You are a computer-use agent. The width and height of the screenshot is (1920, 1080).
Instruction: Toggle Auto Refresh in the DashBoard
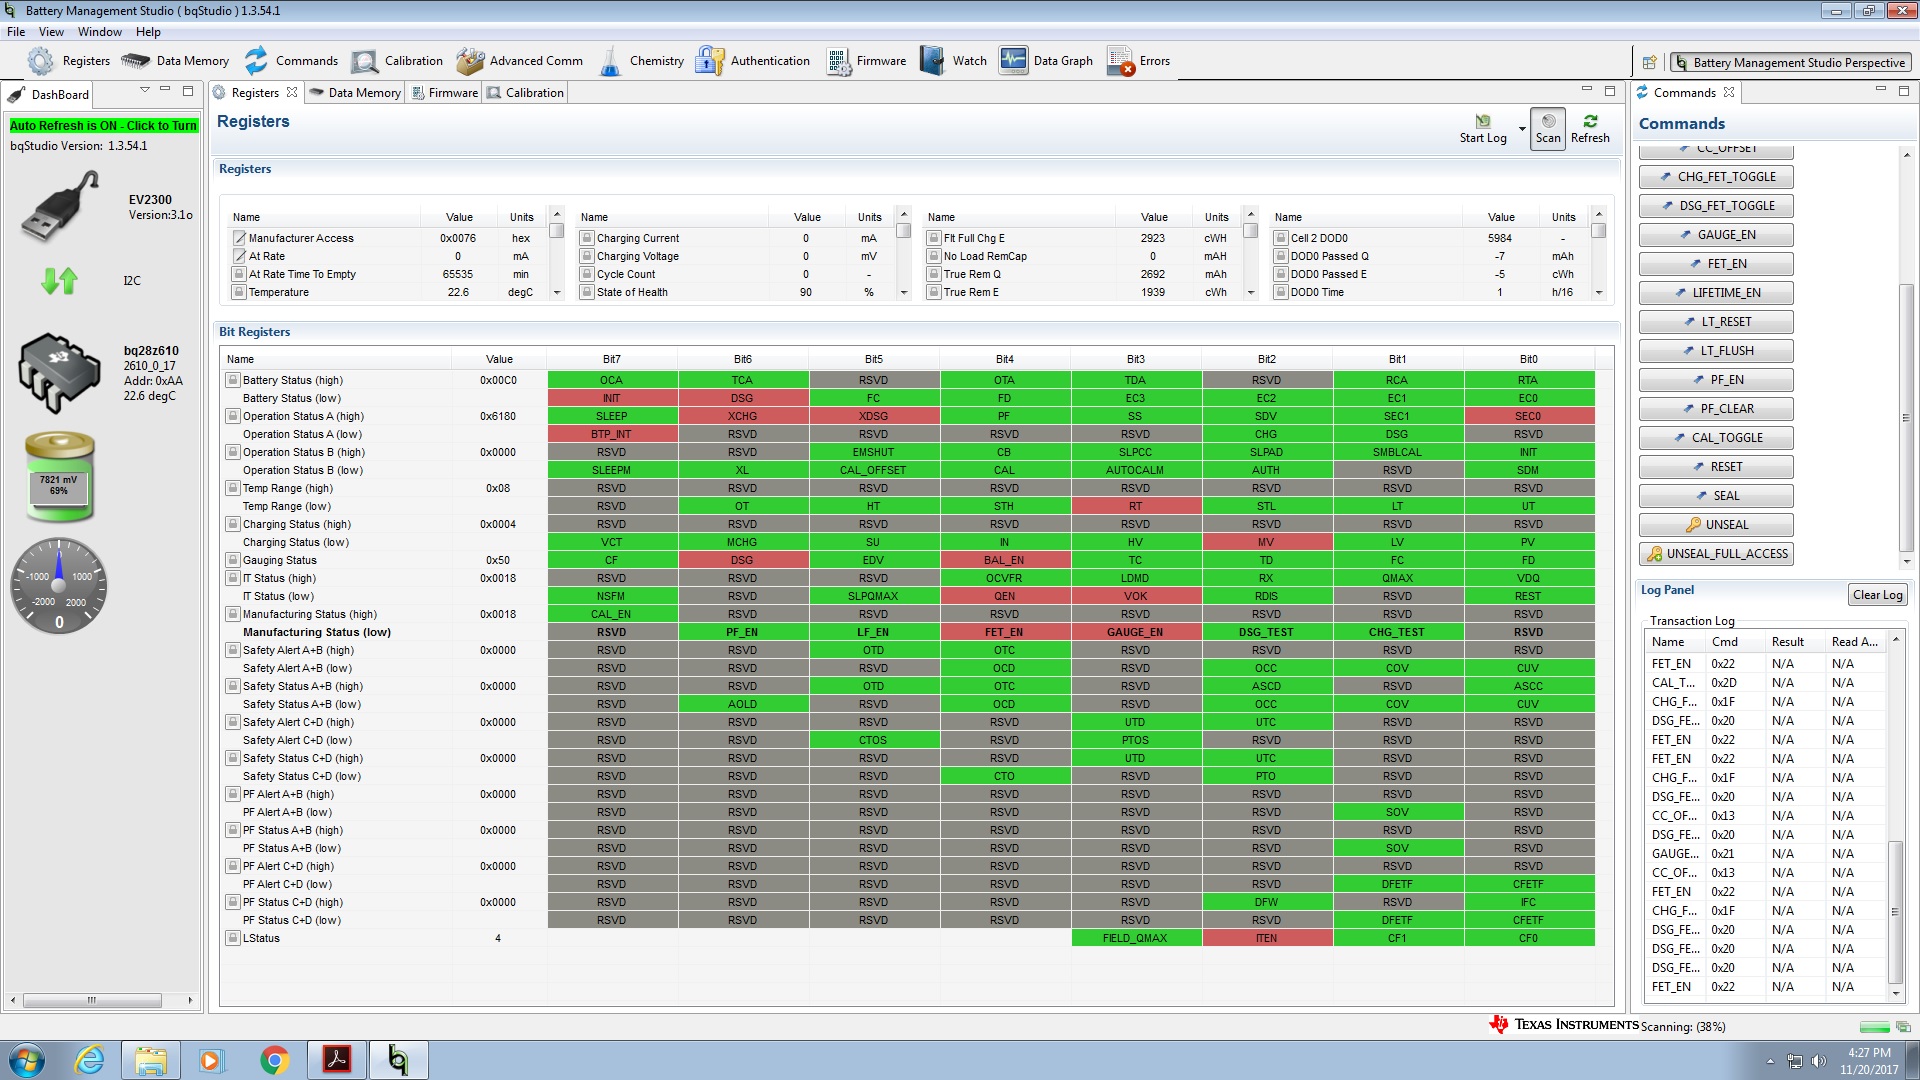coord(103,126)
